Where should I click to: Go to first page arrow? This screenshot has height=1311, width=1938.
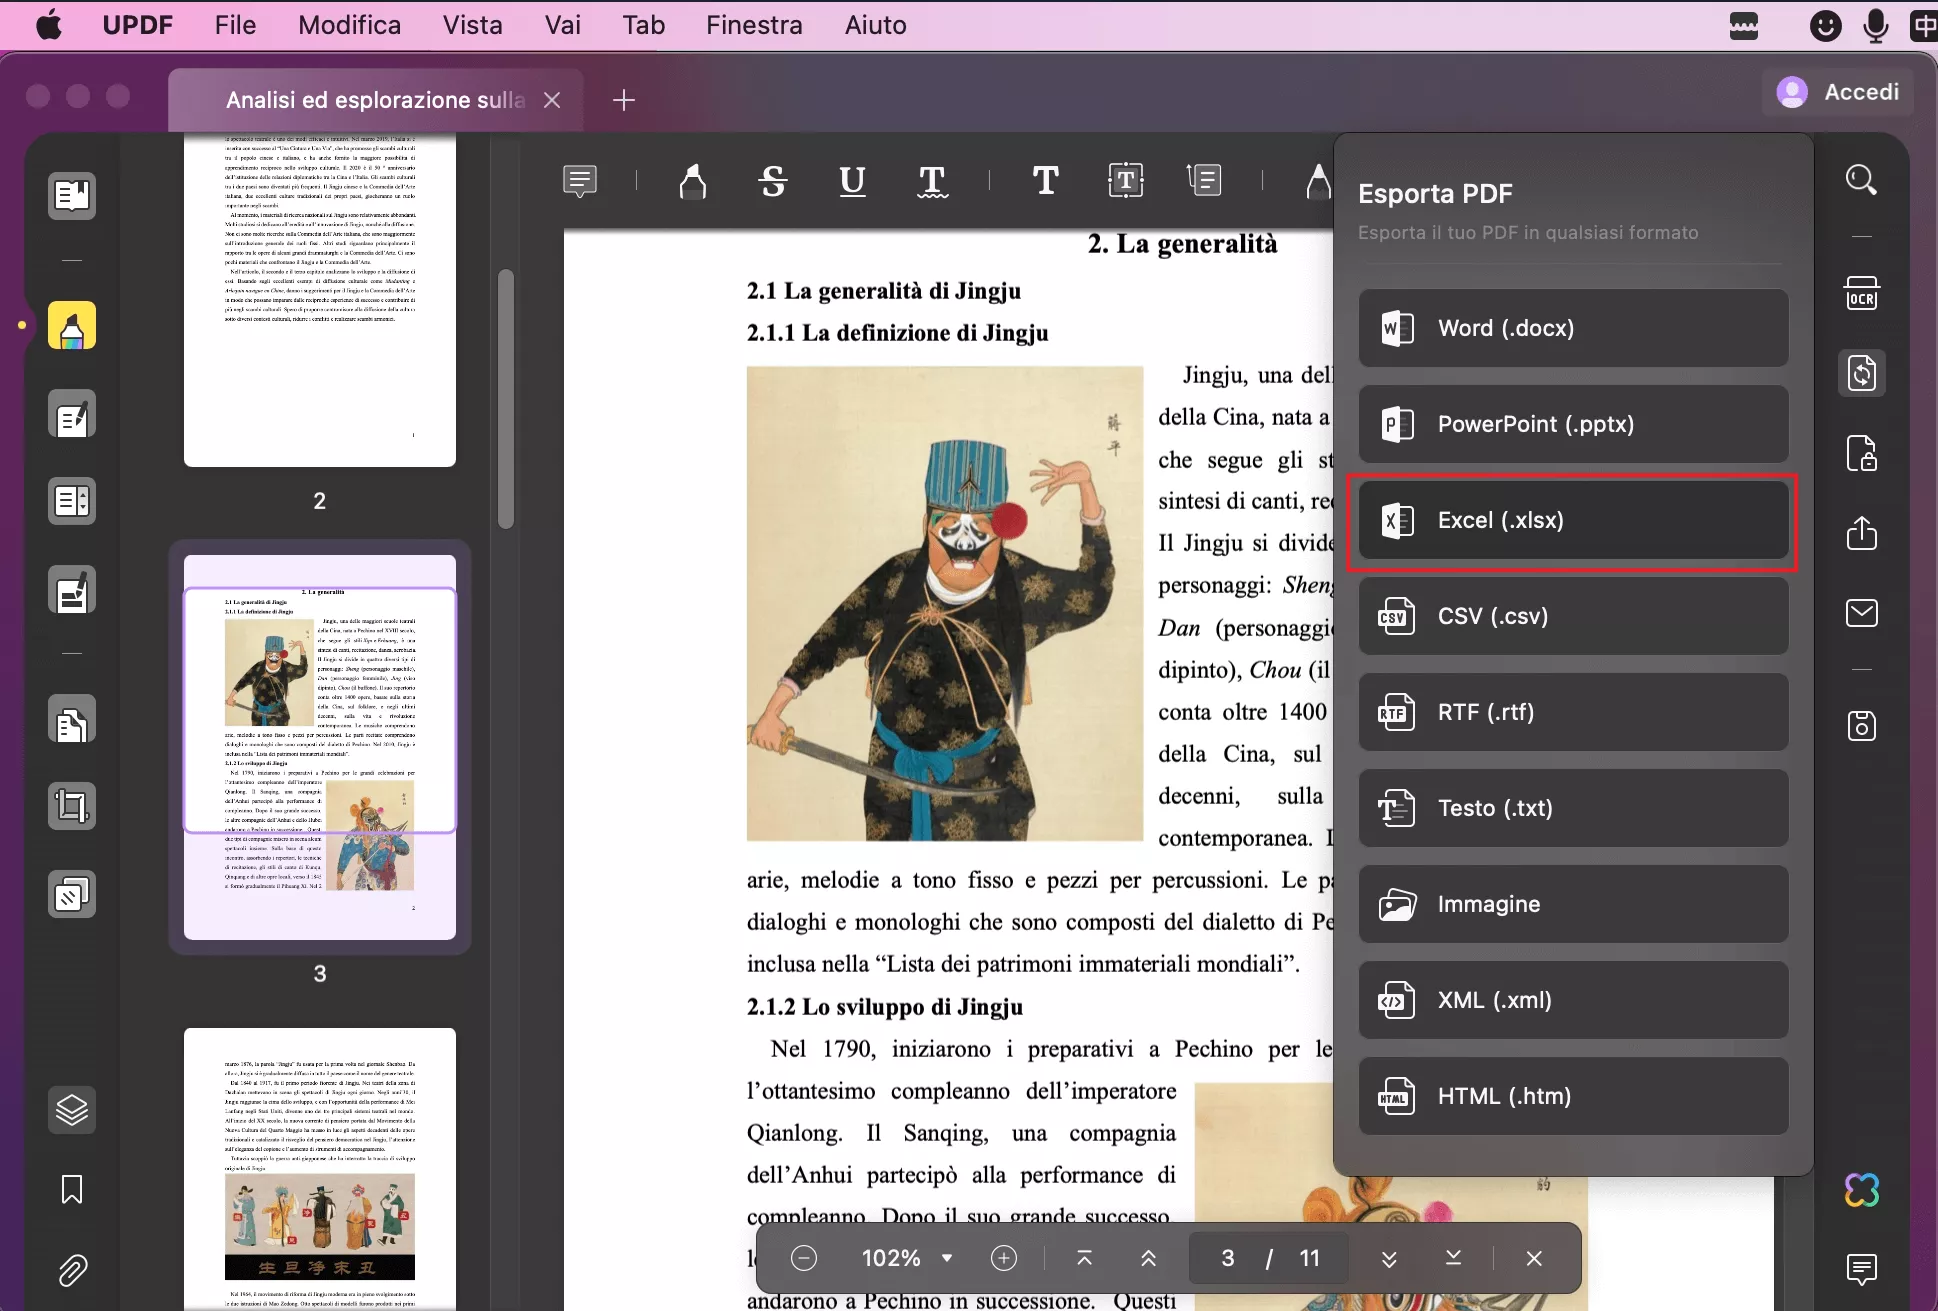[1084, 1258]
